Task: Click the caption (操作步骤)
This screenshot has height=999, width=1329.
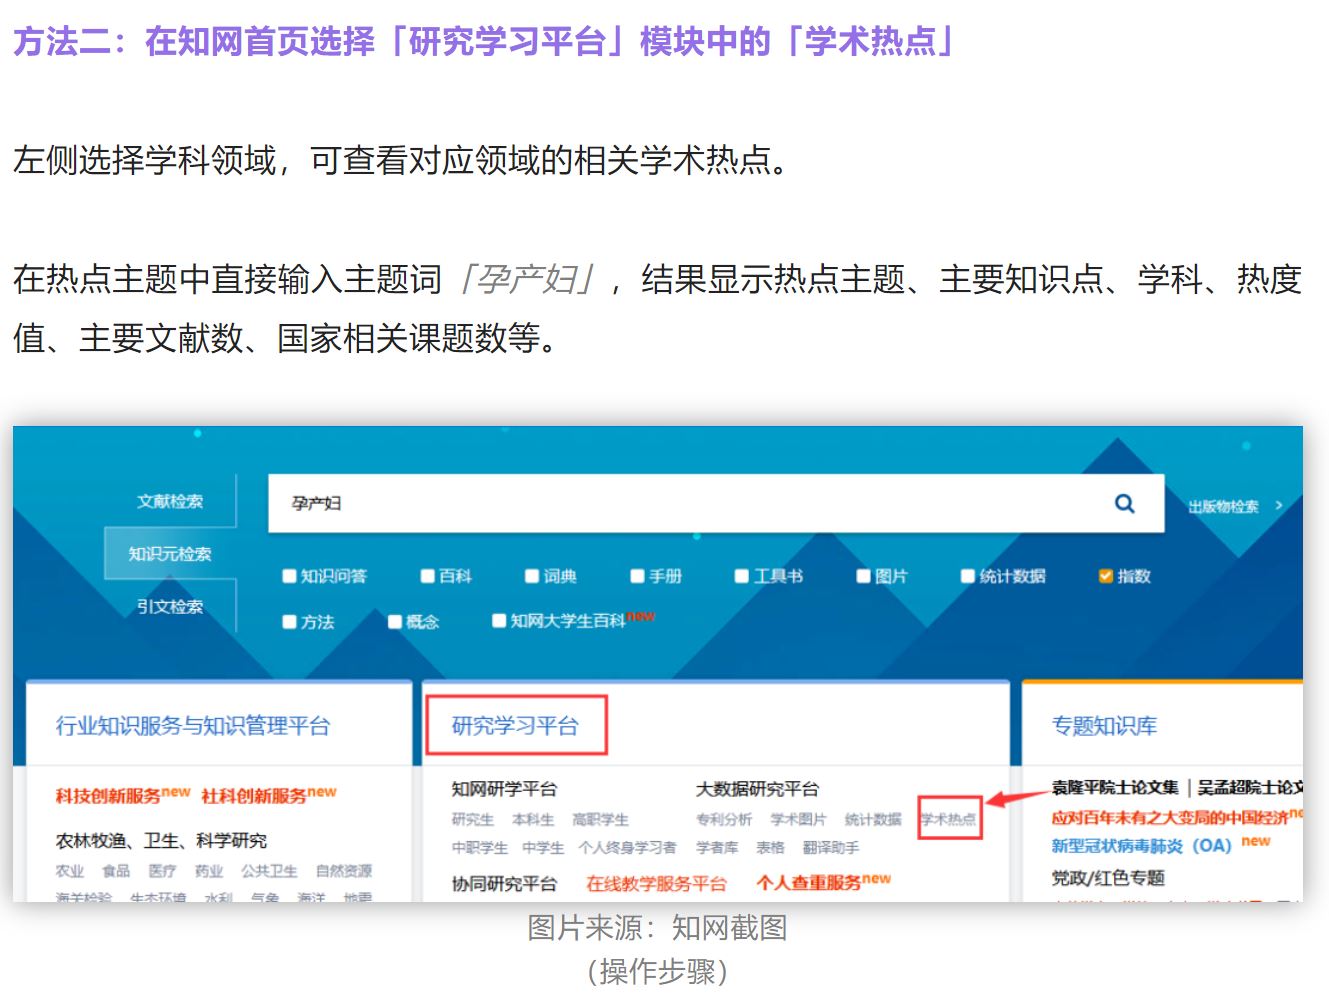Action: tap(657, 971)
